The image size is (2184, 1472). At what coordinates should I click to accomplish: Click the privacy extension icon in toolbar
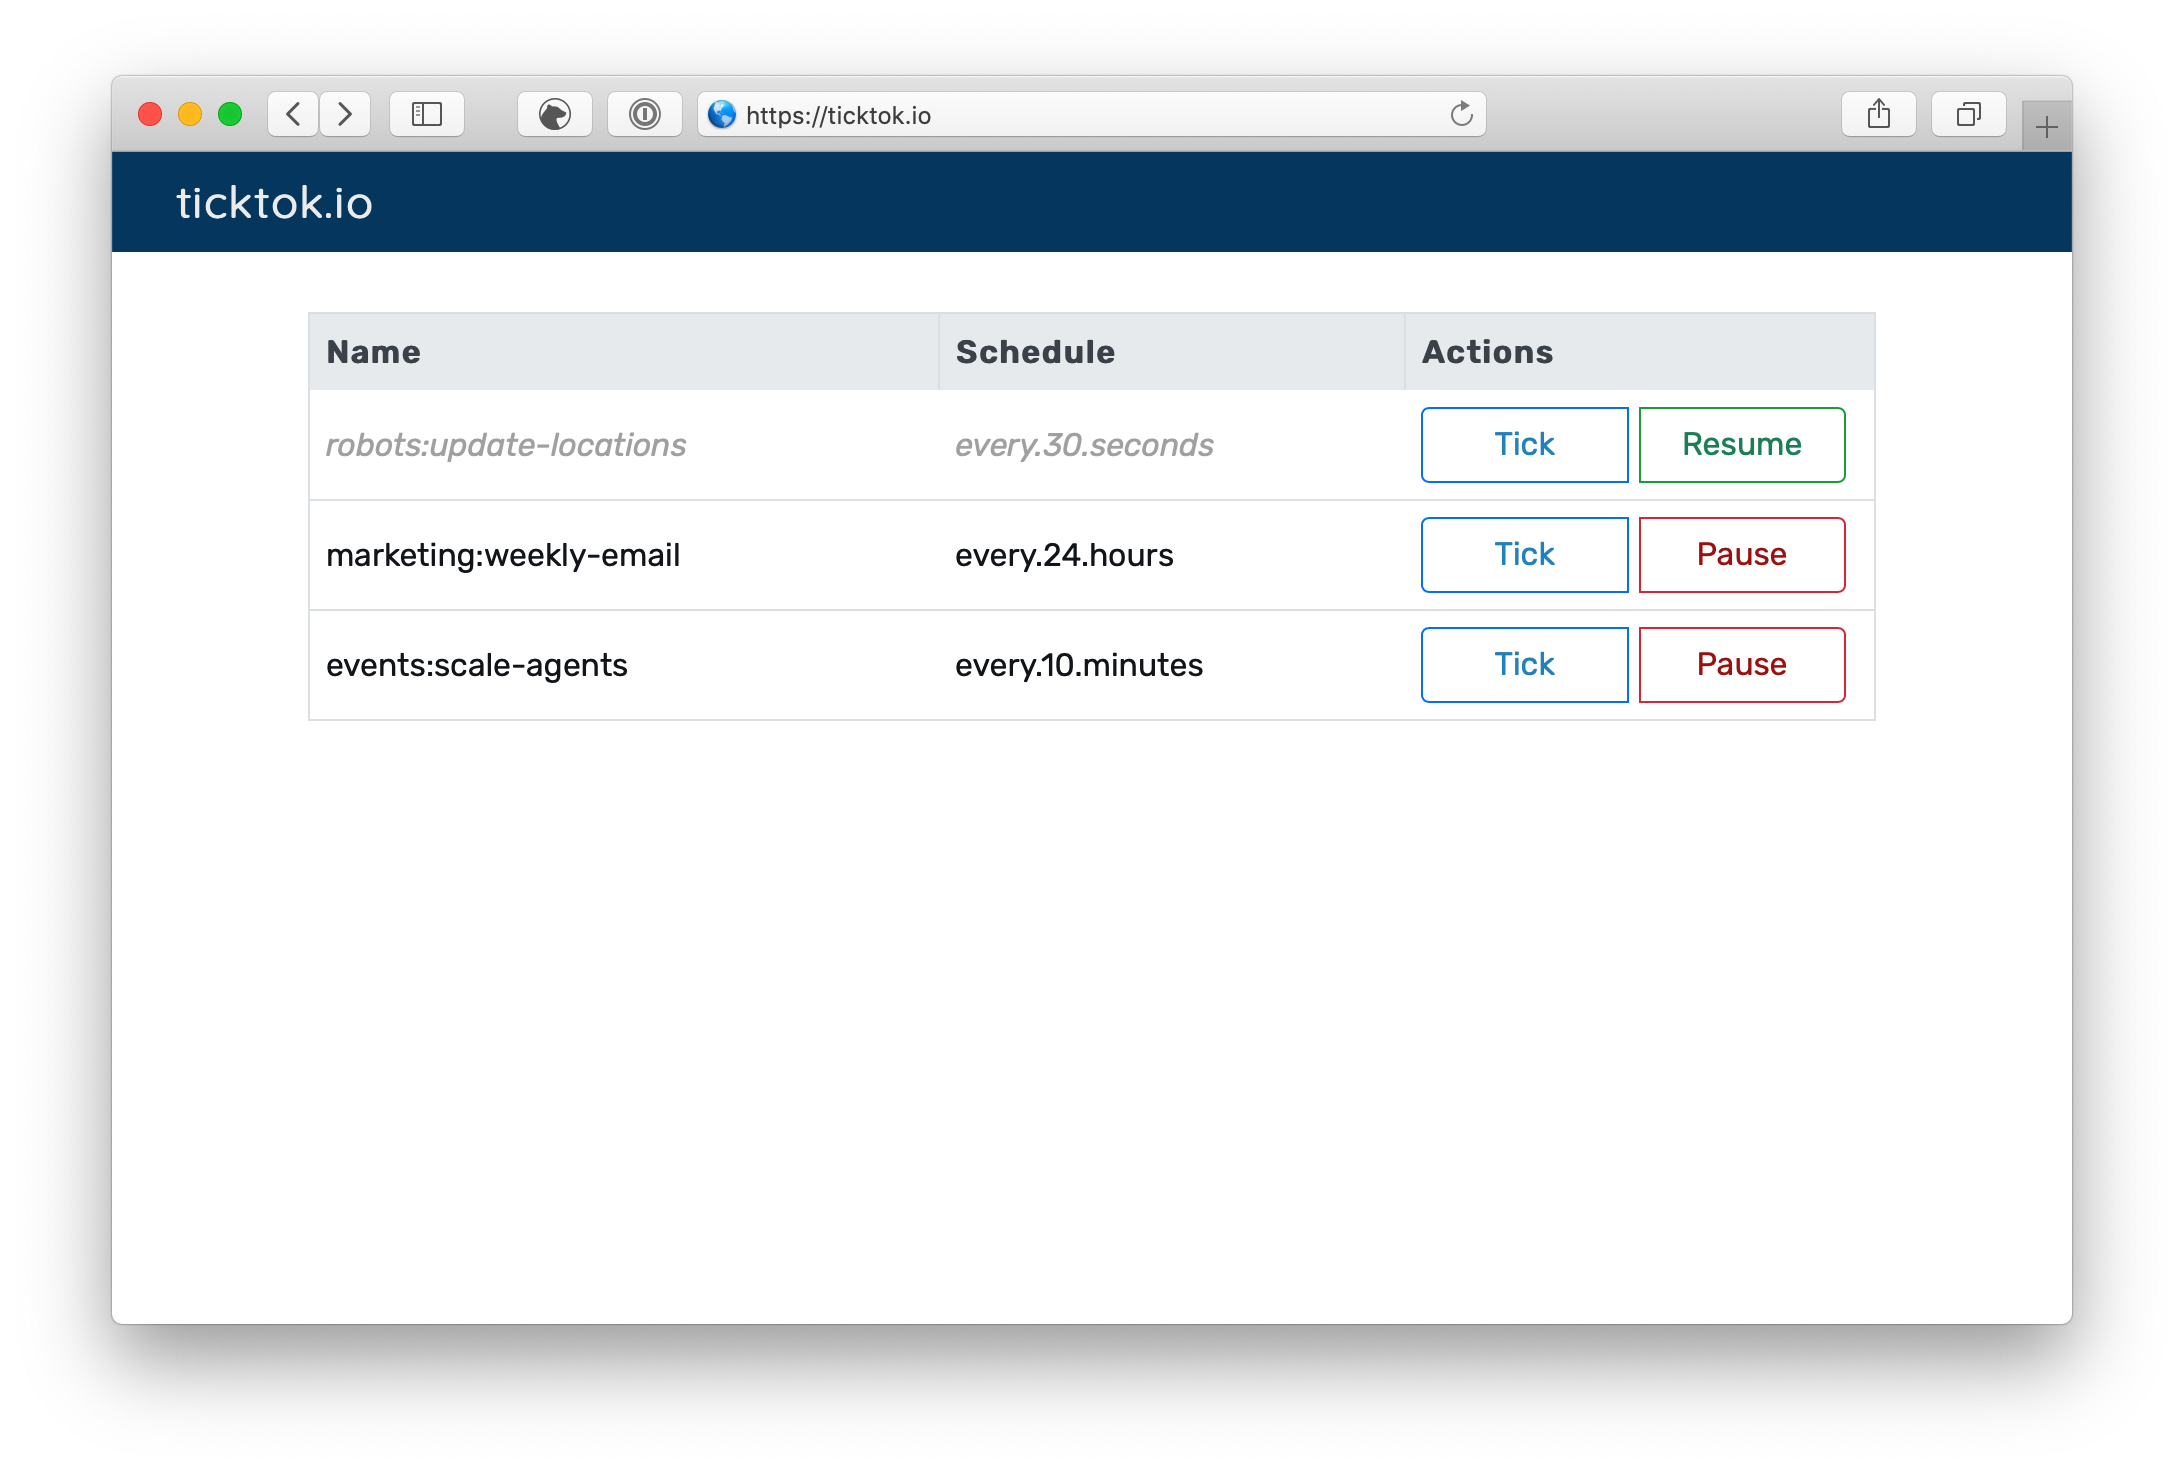tap(555, 114)
